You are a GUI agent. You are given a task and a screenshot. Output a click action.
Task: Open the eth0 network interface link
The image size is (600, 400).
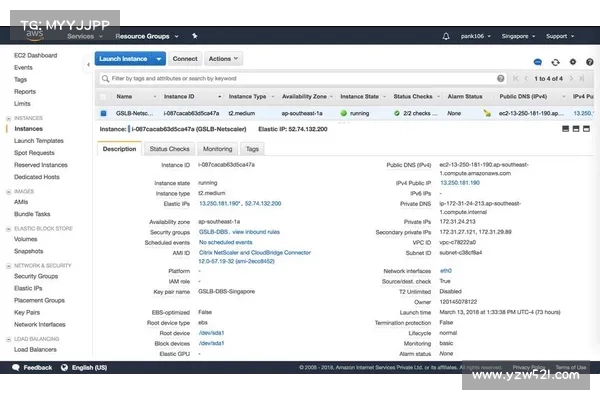(x=446, y=271)
